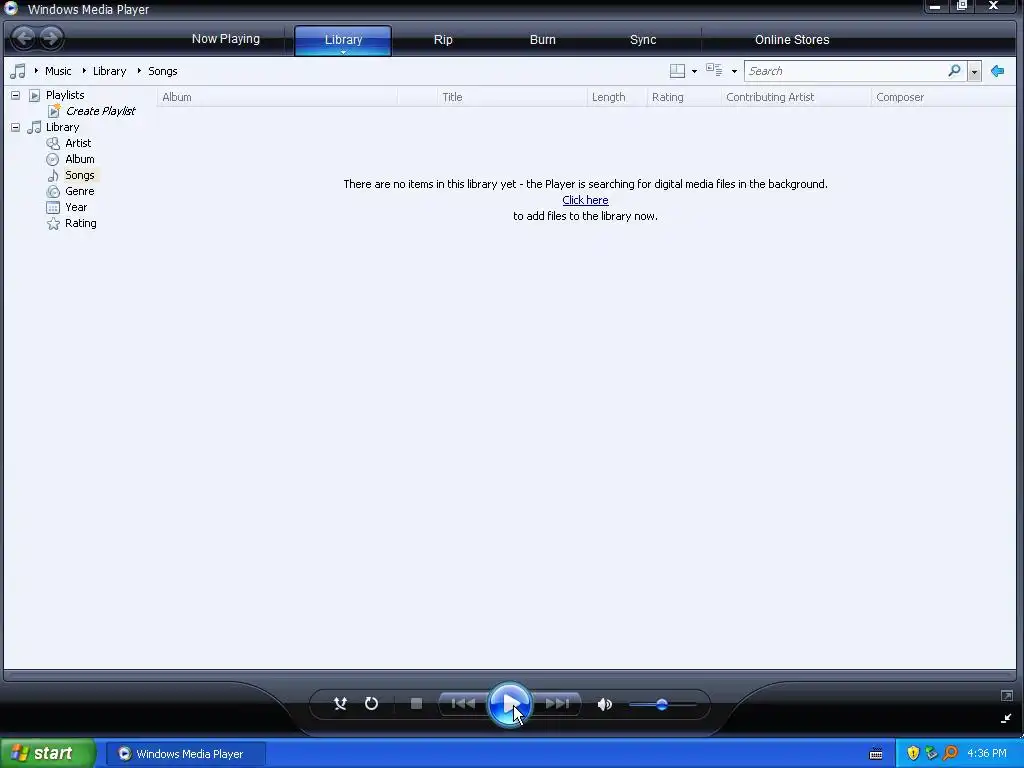Click the Next track button
This screenshot has height=768, width=1024.
click(x=557, y=703)
